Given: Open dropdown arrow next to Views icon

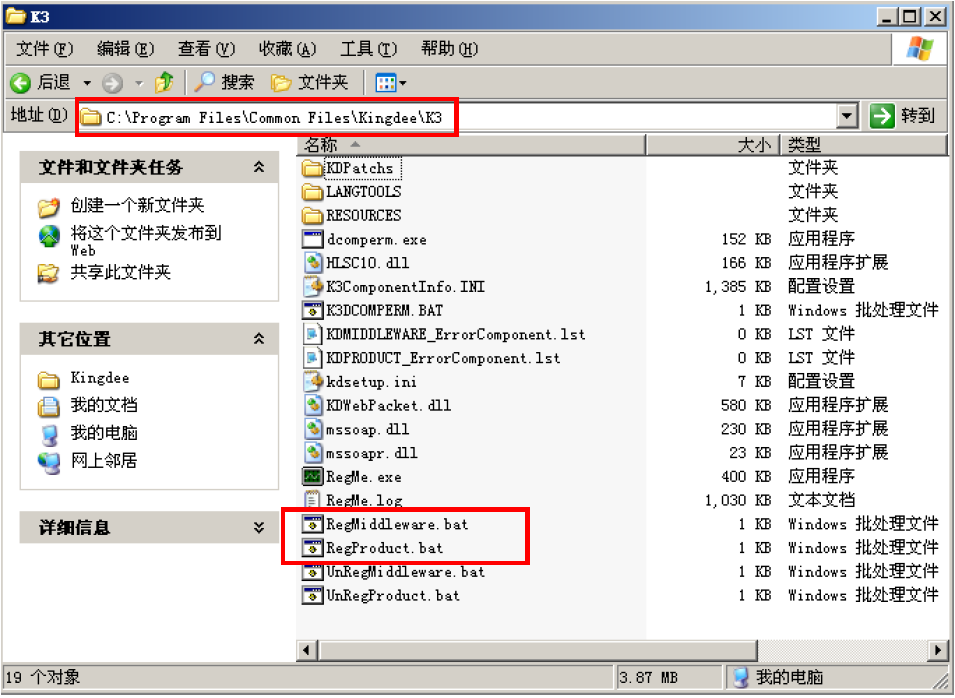Looking at the screenshot, I should click(403, 83).
